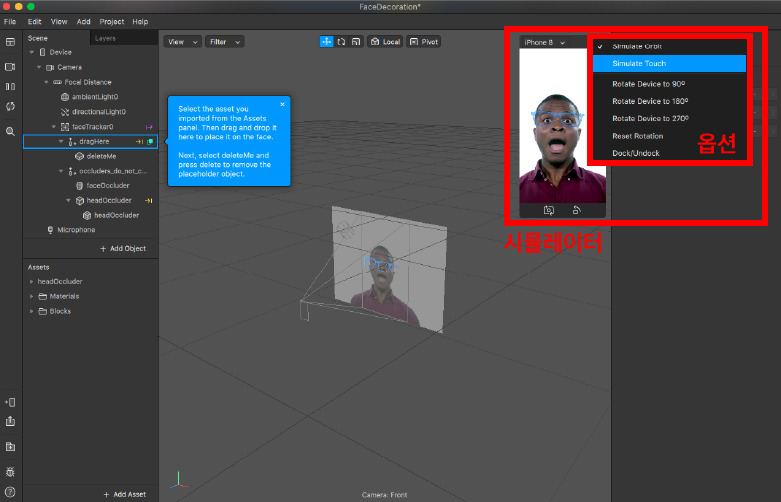Click the Blocks folder icon
Image resolution: width=781 pixels, height=502 pixels.
(x=43, y=311)
